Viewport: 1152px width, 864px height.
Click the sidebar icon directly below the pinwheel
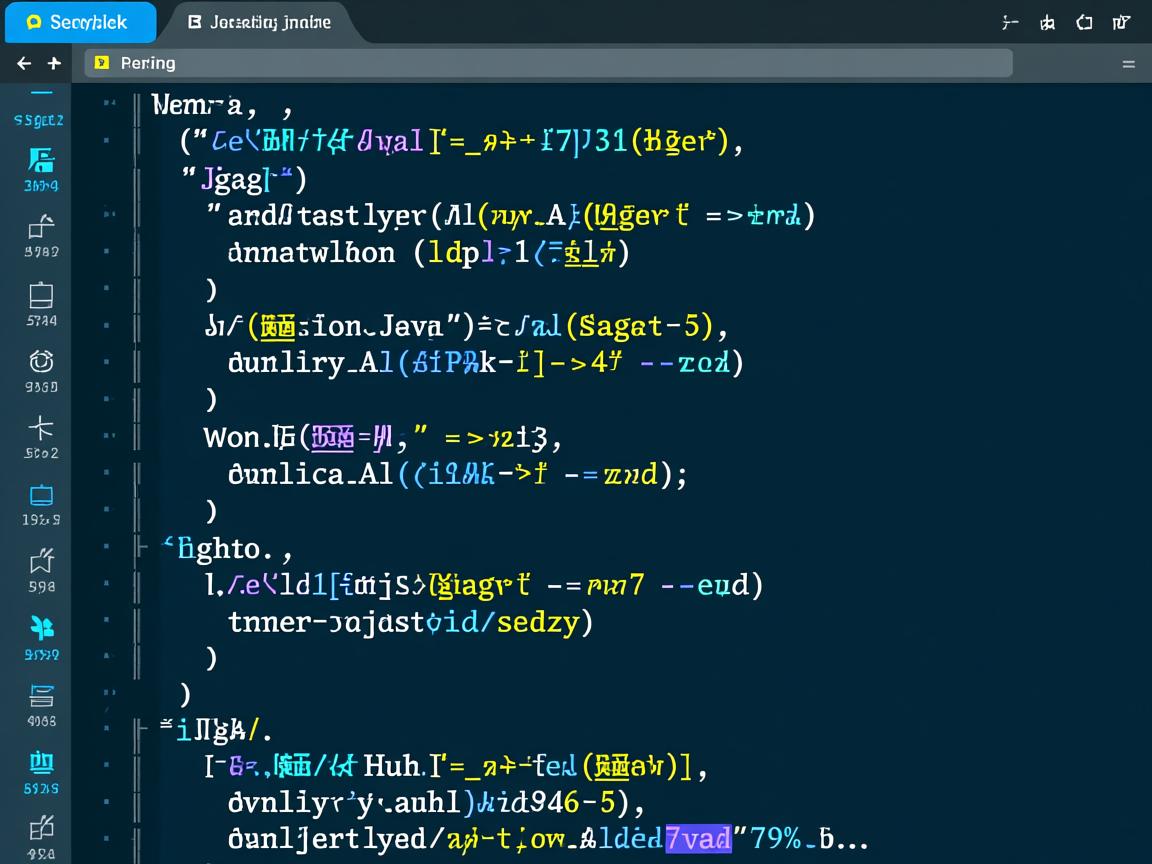pyautogui.click(x=41, y=695)
